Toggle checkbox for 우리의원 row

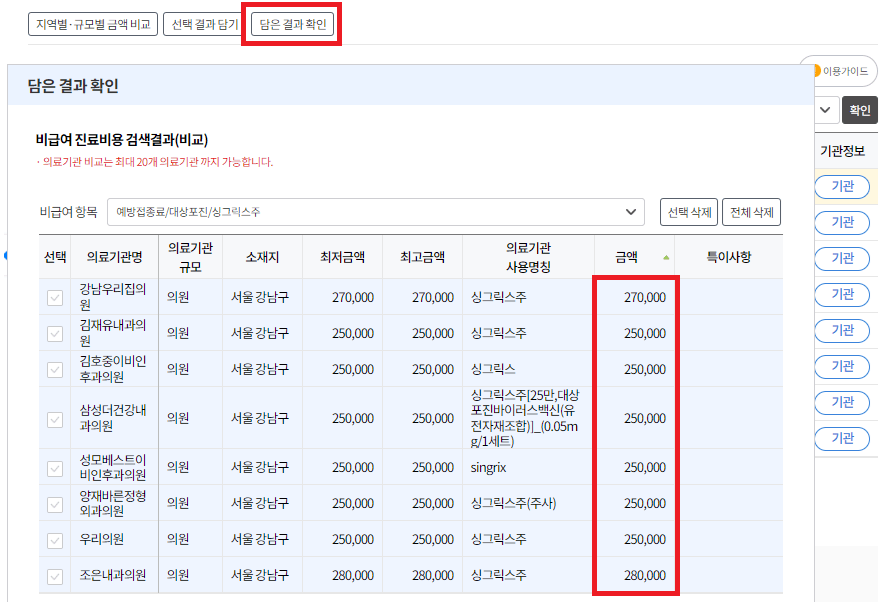click(x=55, y=540)
